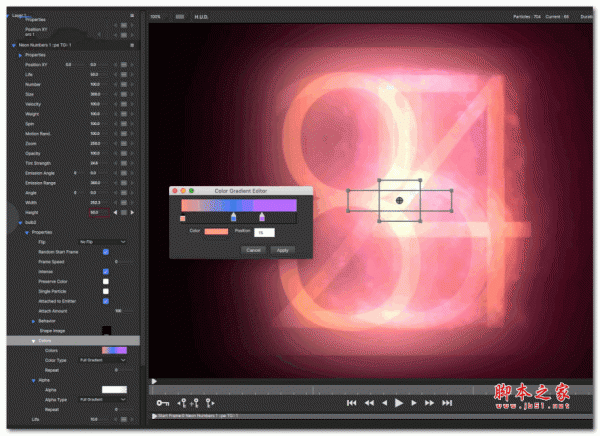600x436 pixels.
Task: Disable the Intense checkbox
Action: click(x=106, y=271)
